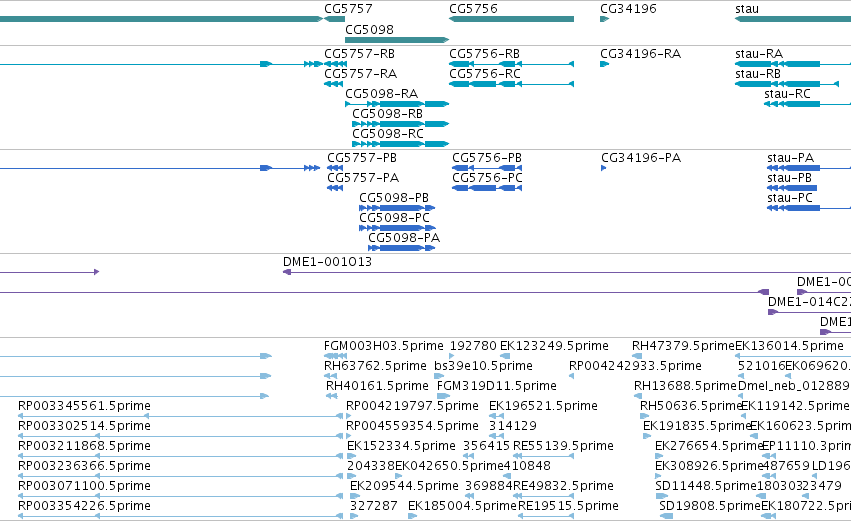Click protein CG5756-PB
Image resolution: width=851 pixels, height=521 pixels.
pos(486,158)
